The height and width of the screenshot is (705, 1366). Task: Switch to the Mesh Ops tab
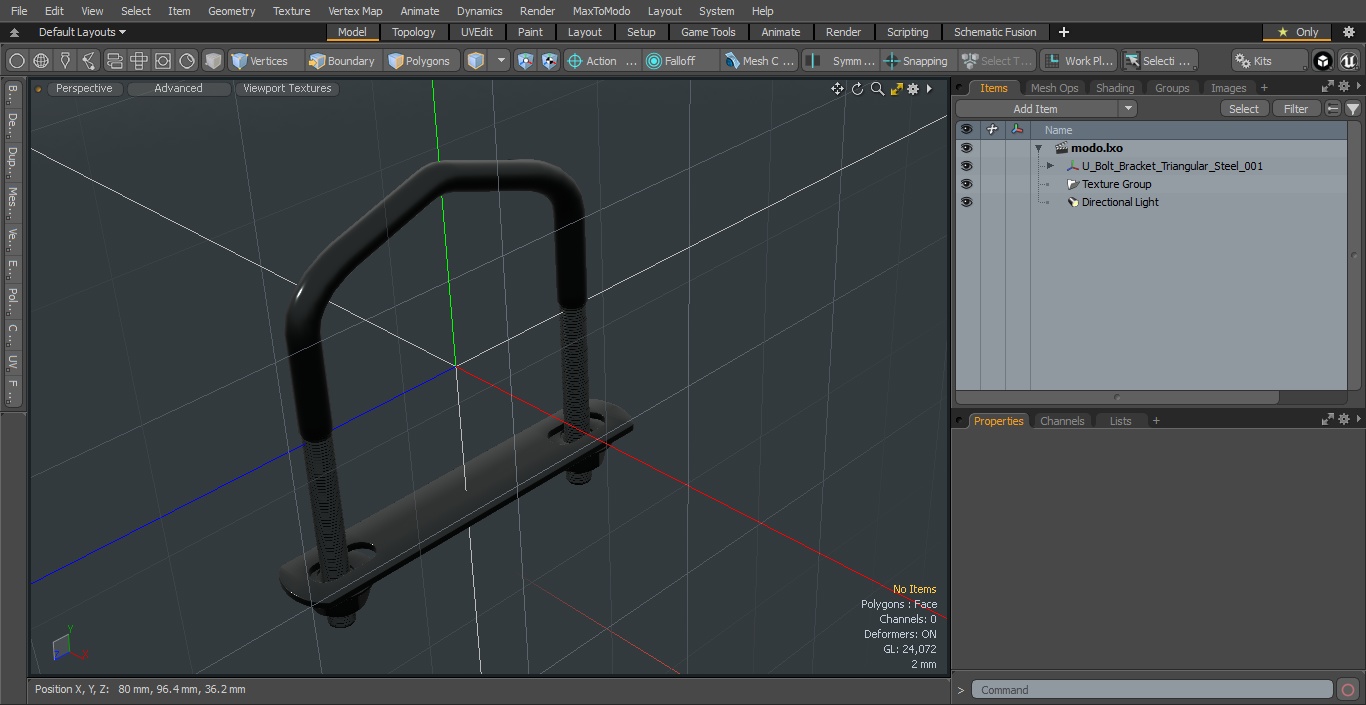(1054, 88)
